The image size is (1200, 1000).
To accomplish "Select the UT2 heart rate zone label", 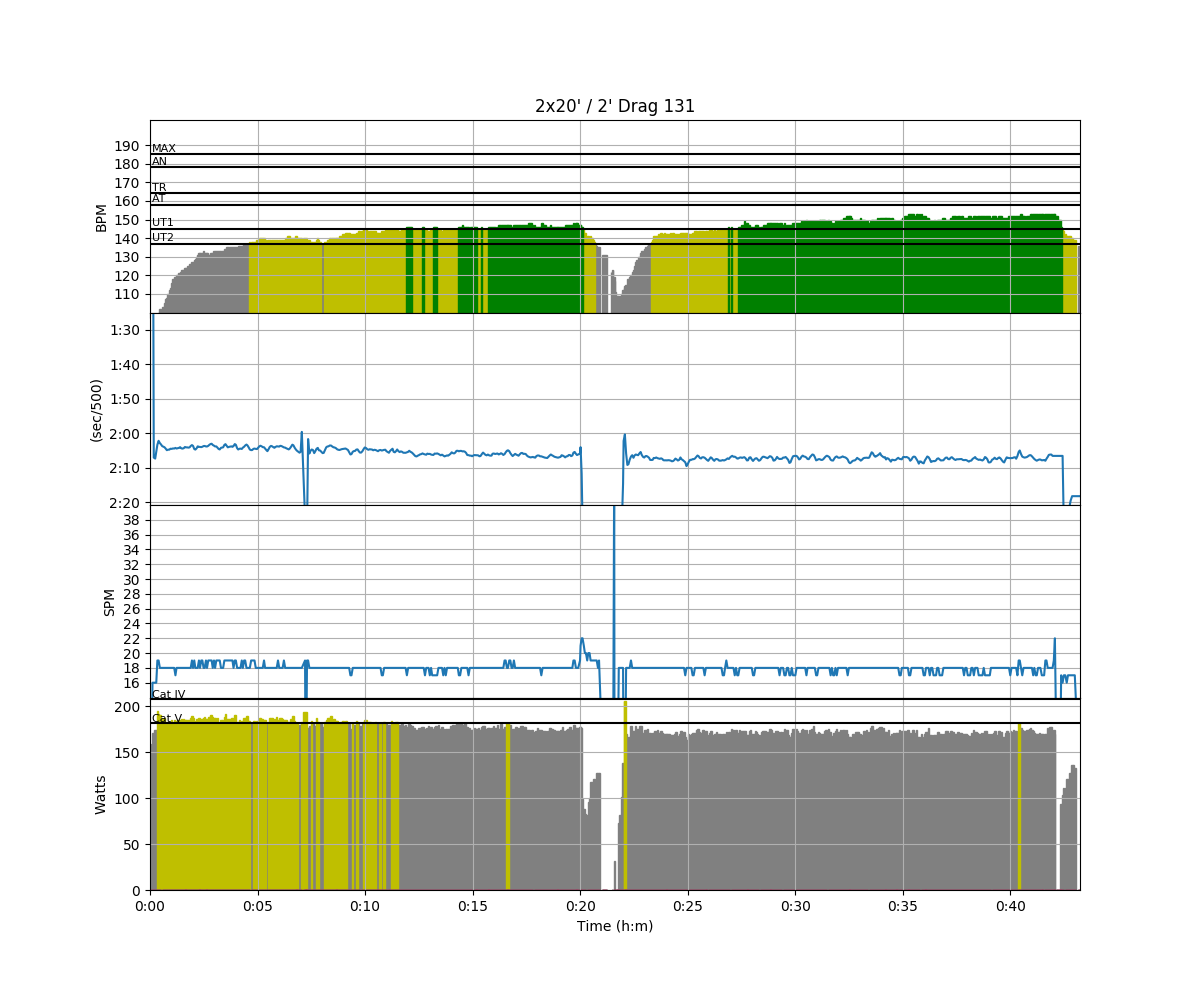I will [x=163, y=238].
